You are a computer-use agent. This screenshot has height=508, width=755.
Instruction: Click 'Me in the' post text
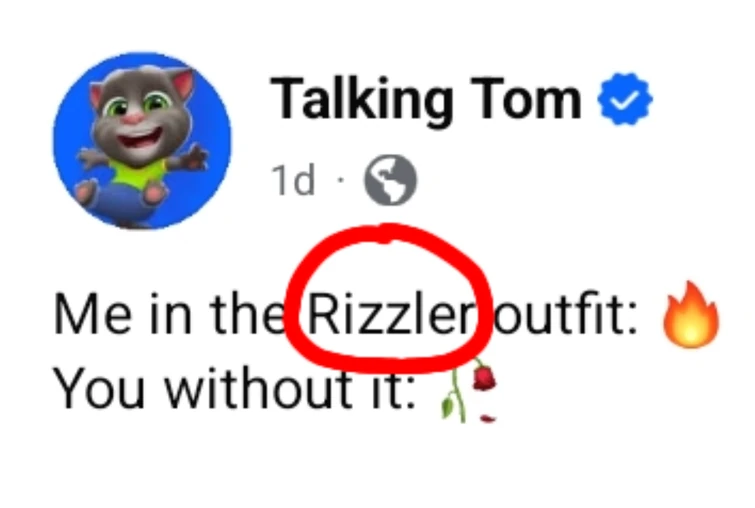pyautogui.click(x=165, y=319)
